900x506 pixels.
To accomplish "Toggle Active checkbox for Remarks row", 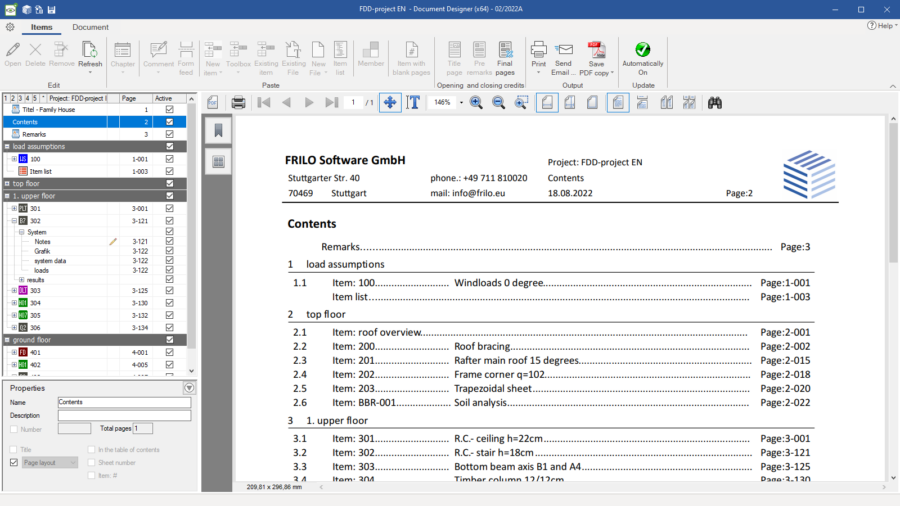I will pos(169,134).
